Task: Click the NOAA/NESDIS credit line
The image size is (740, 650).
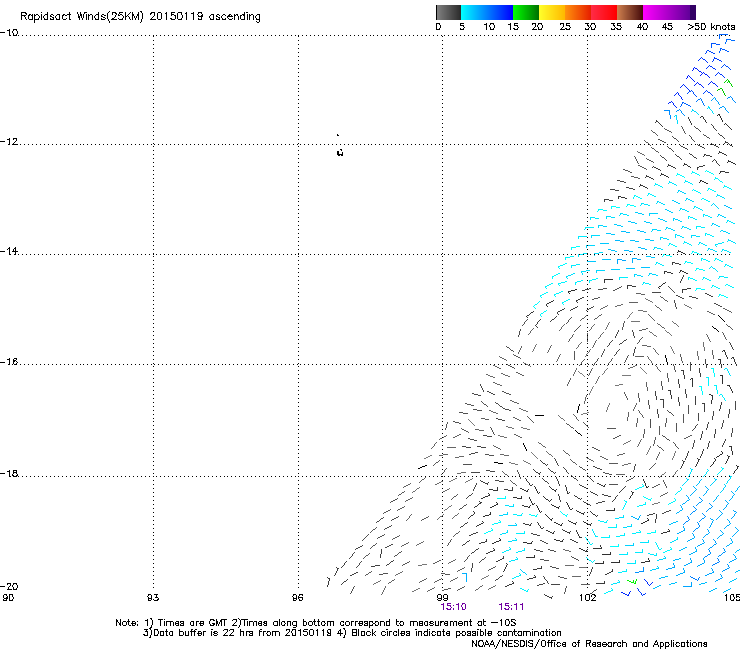Action: click(589, 644)
